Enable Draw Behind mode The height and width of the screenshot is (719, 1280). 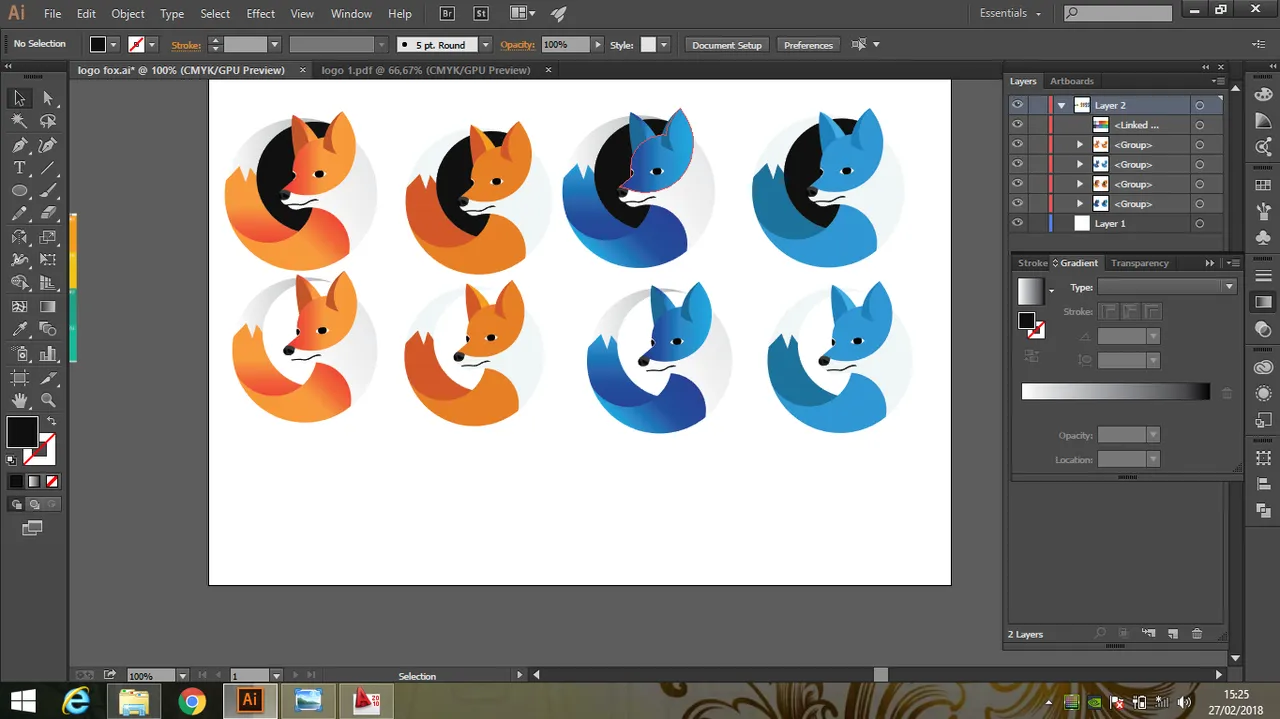click(x=33, y=504)
